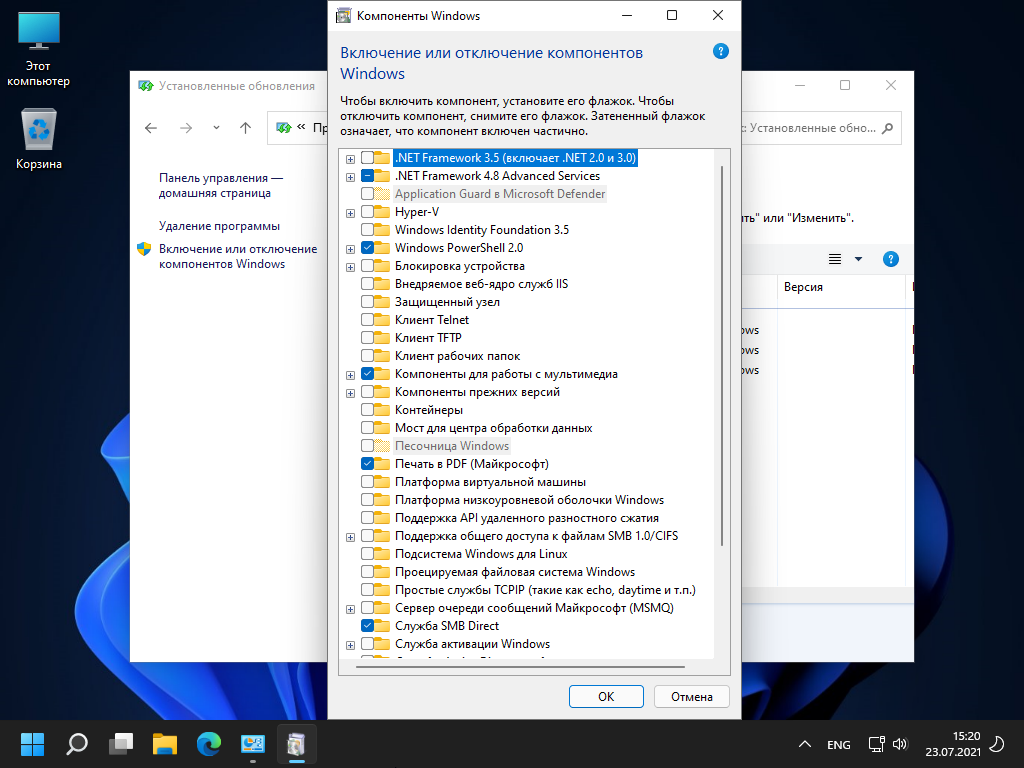Viewport: 1024px width, 768px height.
Task: Click the Up arrow in Installed Updates window
Action: click(x=245, y=128)
